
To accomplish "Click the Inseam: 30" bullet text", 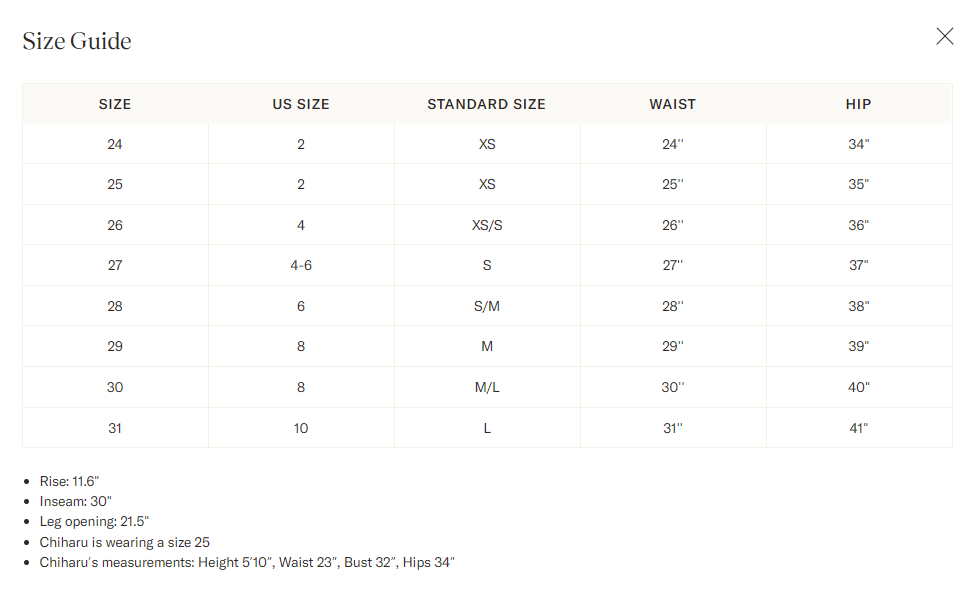I will point(75,501).
